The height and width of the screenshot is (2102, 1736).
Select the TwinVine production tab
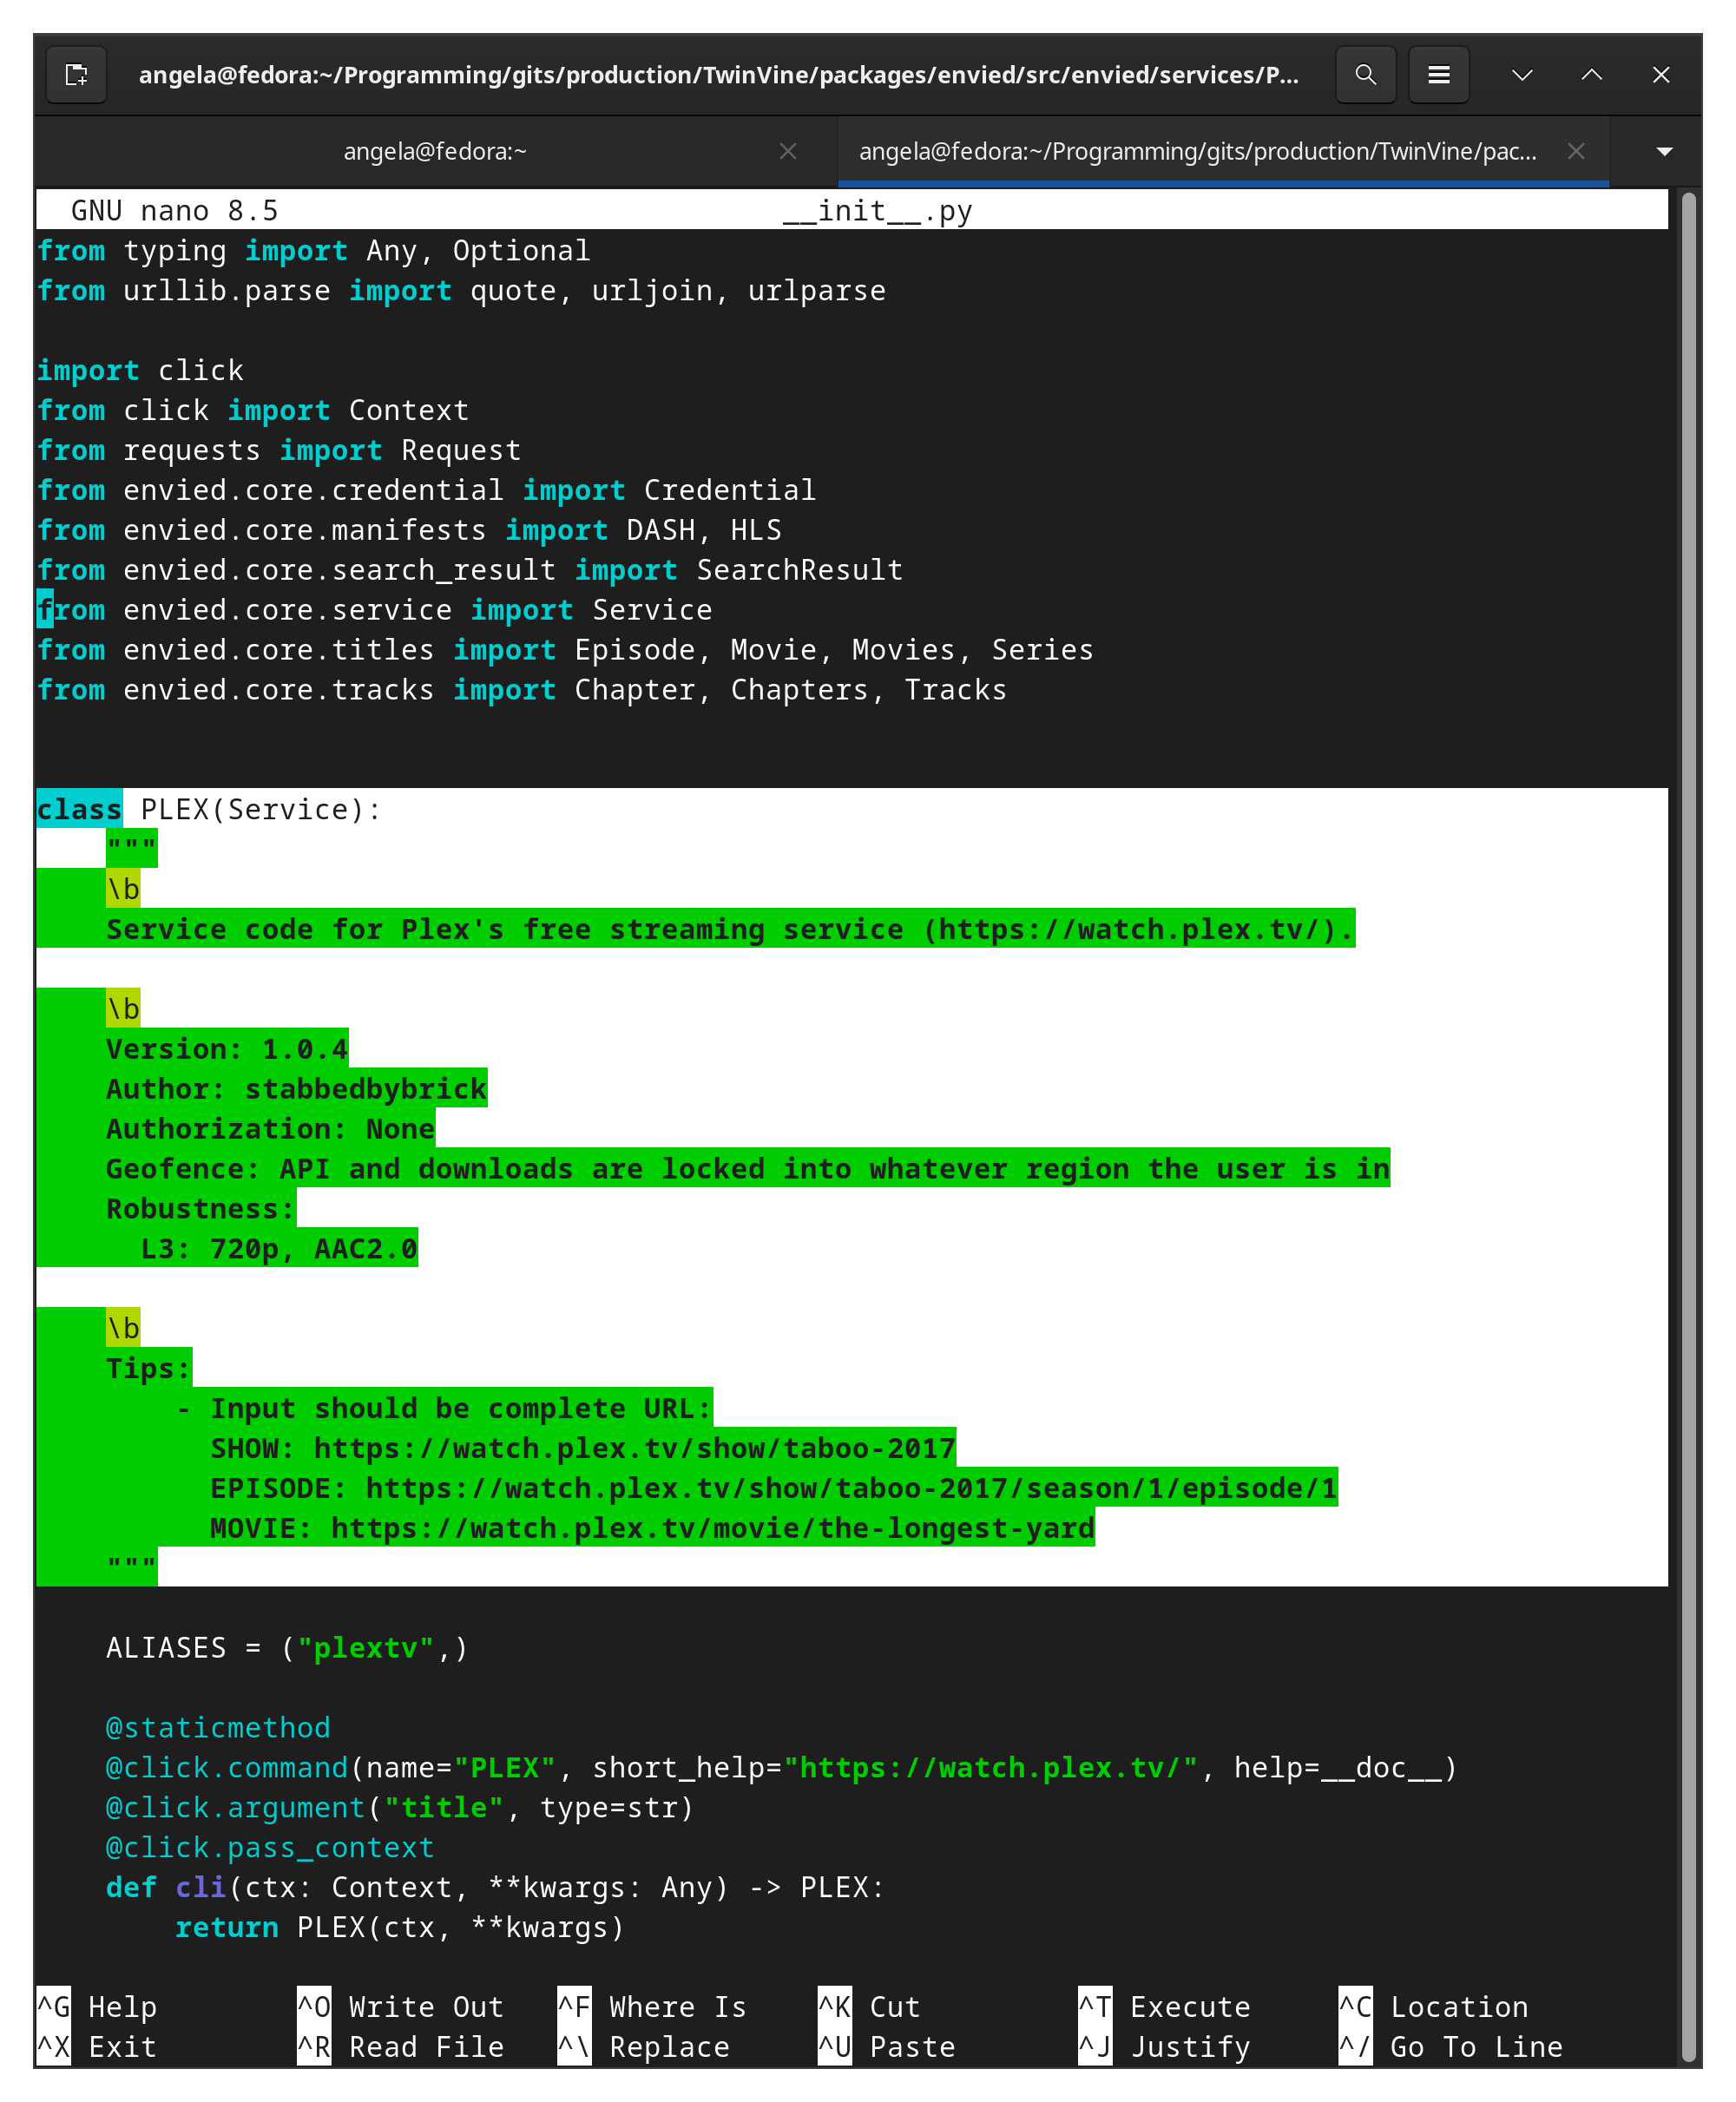[1197, 152]
